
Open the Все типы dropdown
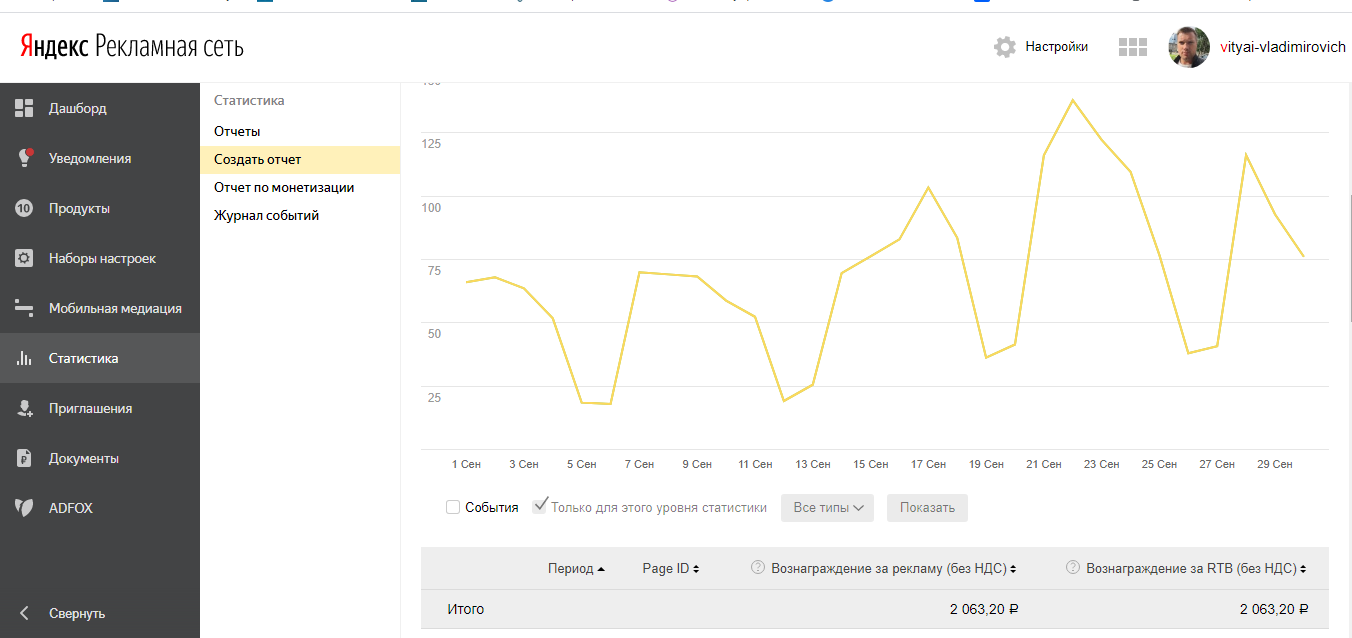coord(827,507)
